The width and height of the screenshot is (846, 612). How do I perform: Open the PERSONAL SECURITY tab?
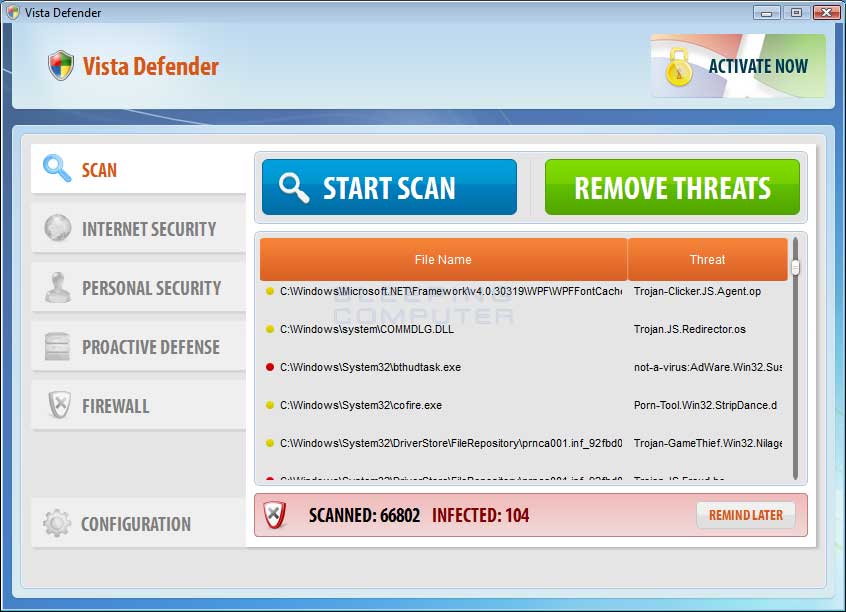tap(139, 287)
